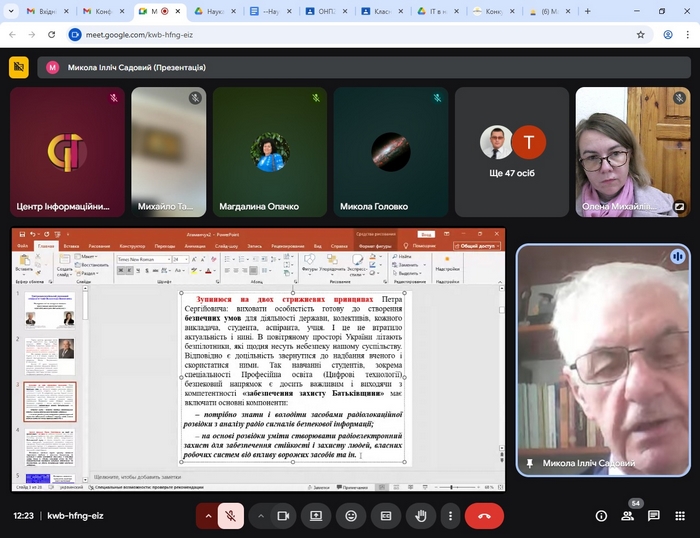Open more options three-dot menu
Image resolution: width=700 pixels, height=538 pixels.
449,516
